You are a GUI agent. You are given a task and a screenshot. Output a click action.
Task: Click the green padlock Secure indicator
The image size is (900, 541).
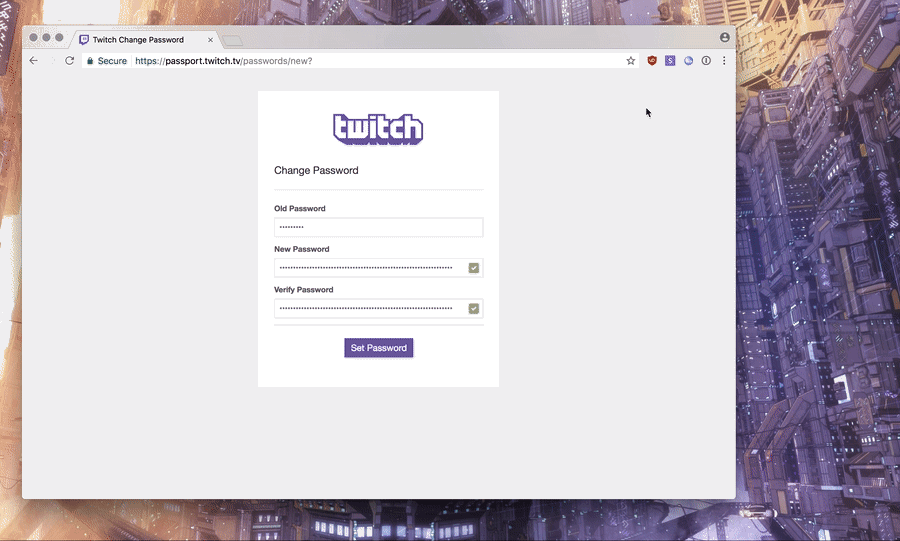(x=107, y=61)
